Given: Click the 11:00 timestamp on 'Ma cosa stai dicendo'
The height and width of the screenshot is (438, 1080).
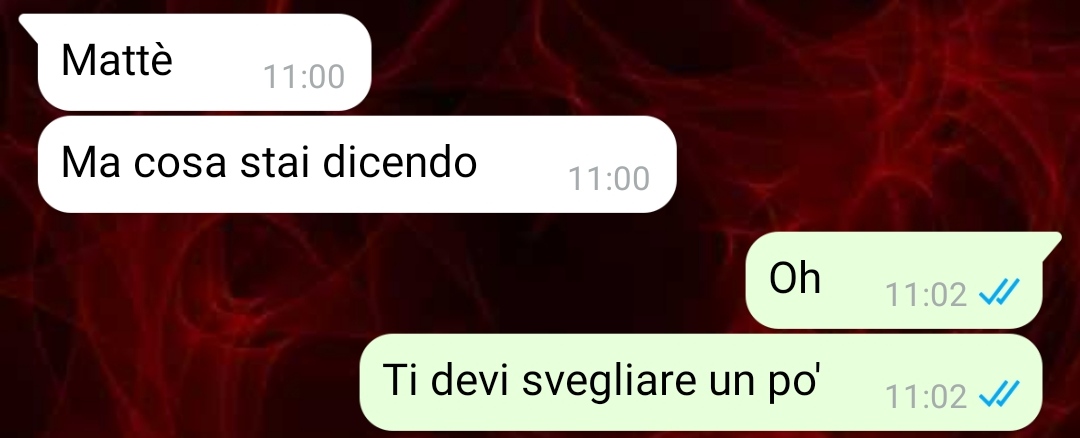Looking at the screenshot, I should [609, 179].
